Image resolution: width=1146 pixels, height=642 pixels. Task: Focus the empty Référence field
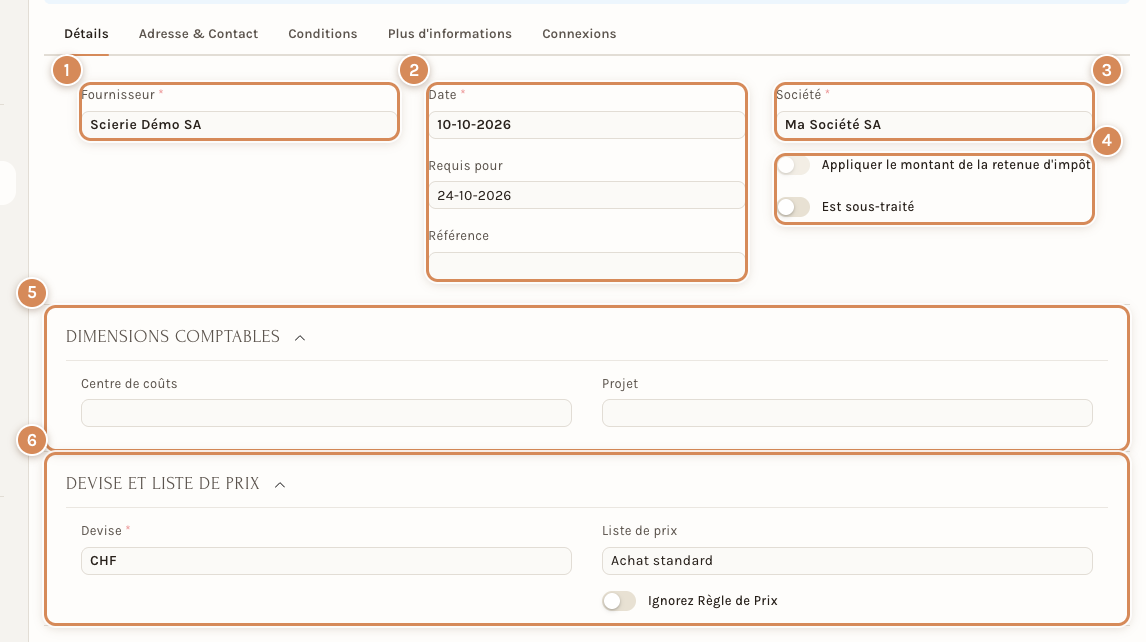coord(586,265)
